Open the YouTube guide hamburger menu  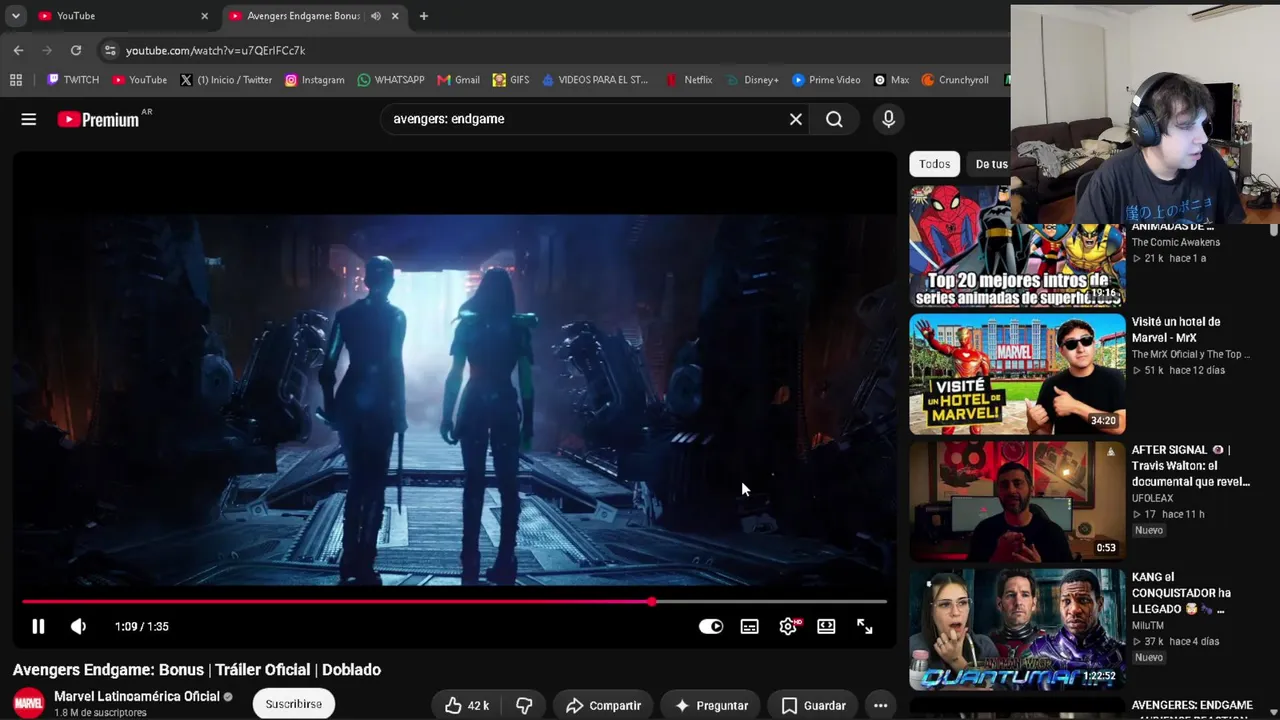click(x=29, y=119)
